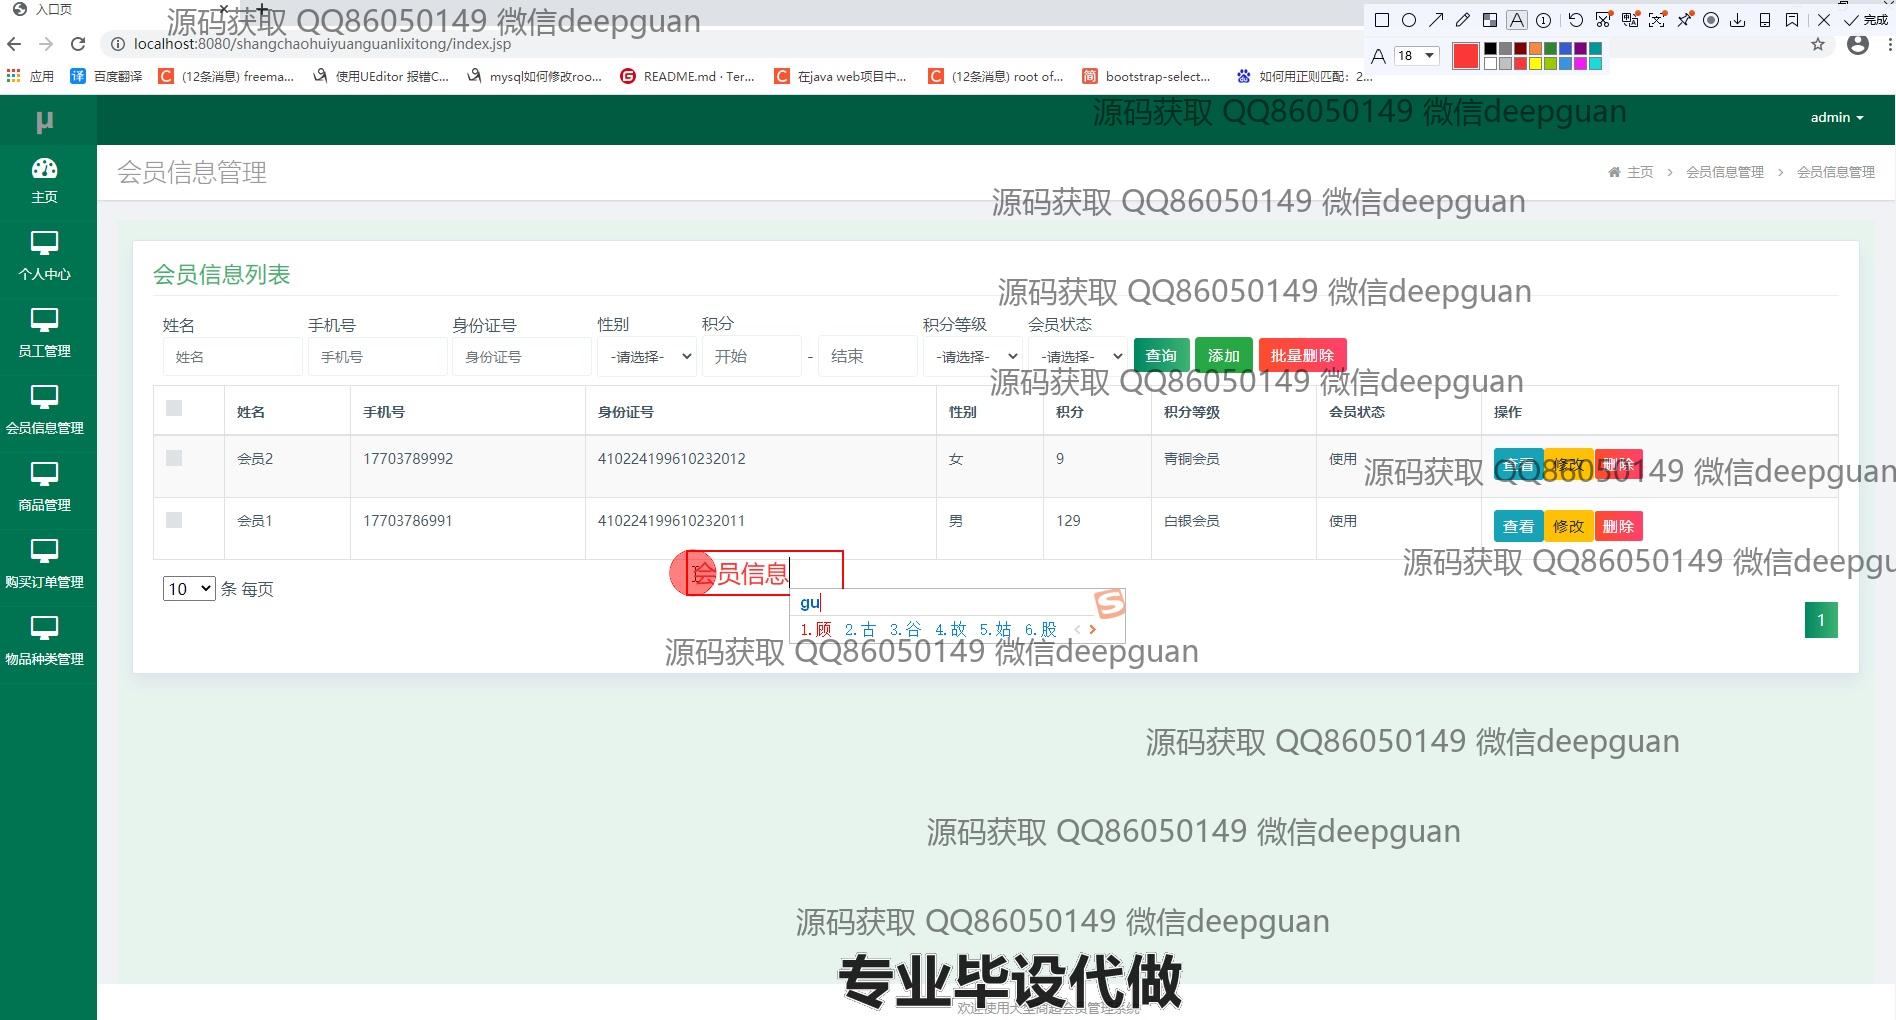Click the download save screenshot icon
The width and height of the screenshot is (1896, 1020).
pyautogui.click(x=1738, y=20)
